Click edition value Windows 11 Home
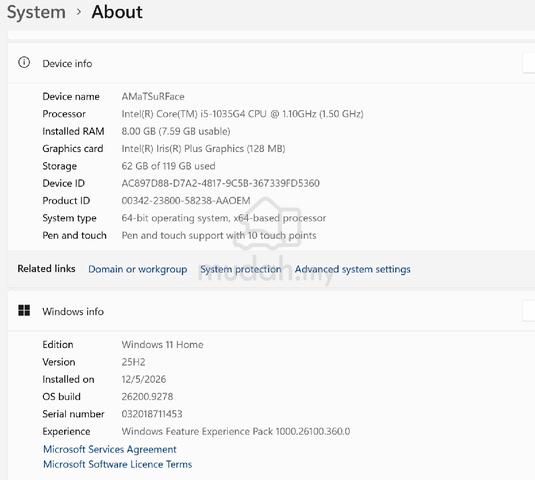The width and height of the screenshot is (535, 480). coord(162,345)
